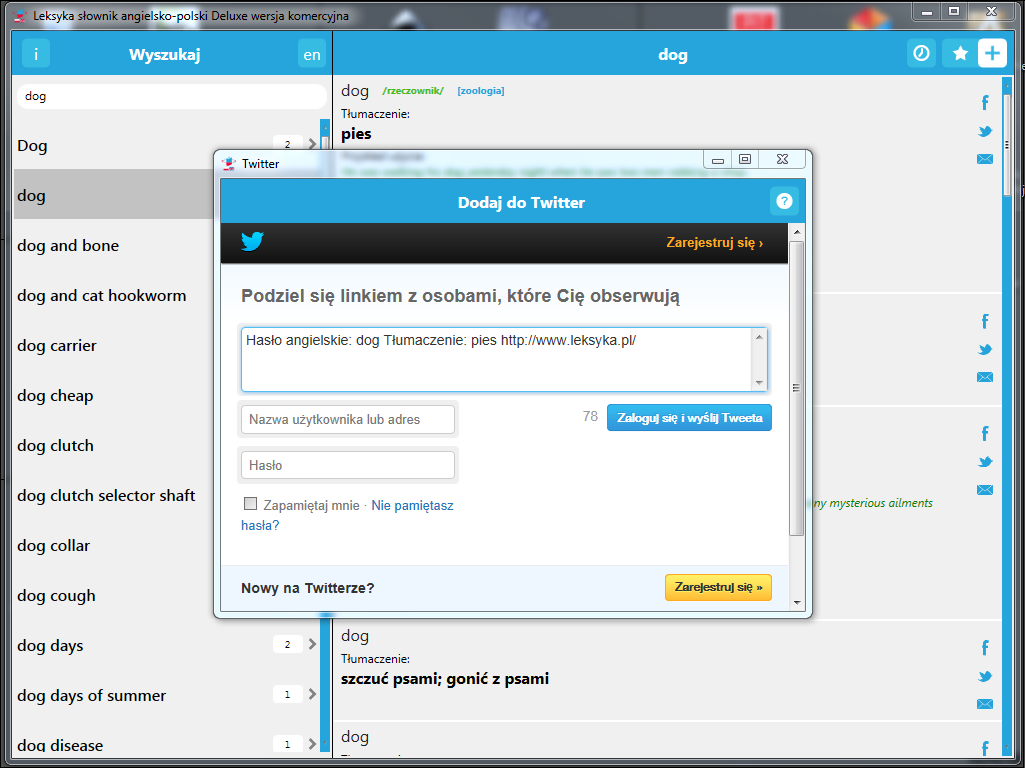
Task: Click the '[zoologia]' category tag
Action: (481, 91)
